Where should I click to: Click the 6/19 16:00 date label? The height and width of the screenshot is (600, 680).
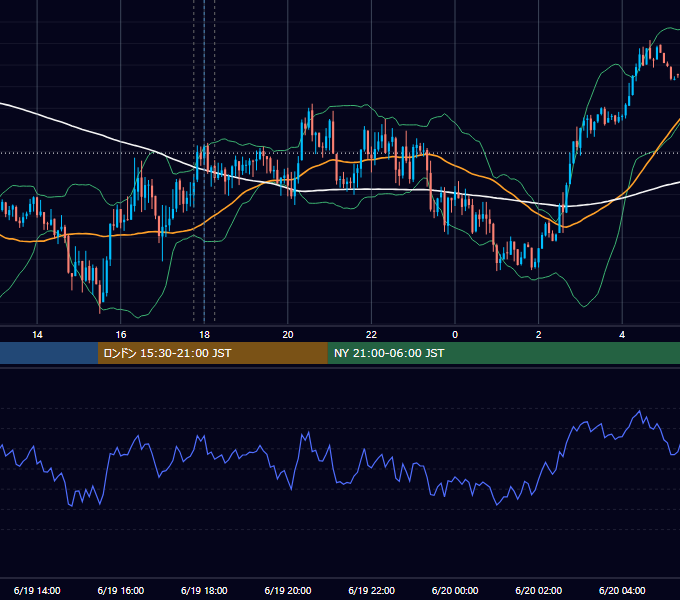tap(121, 590)
